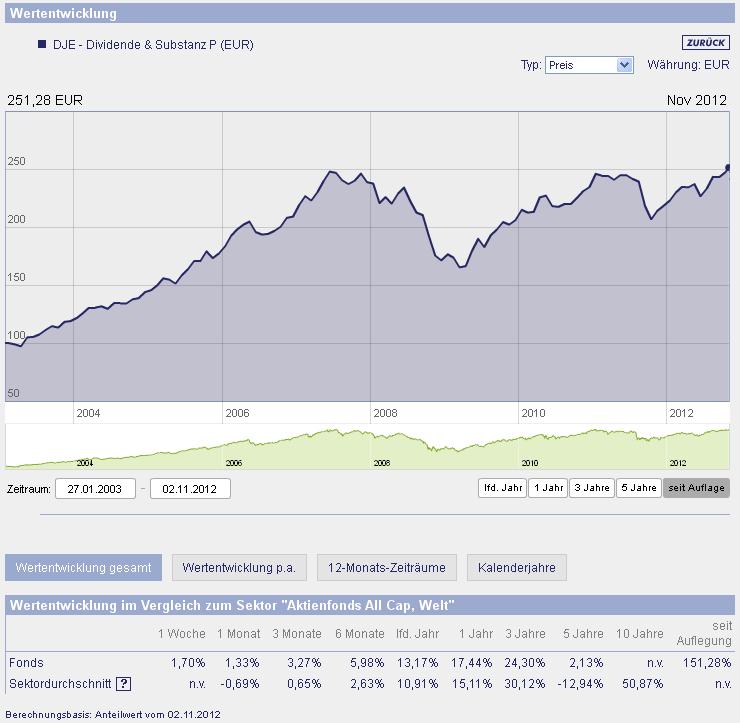
Task: Click the lfd. Jahr column header in table
Action: coord(418,633)
